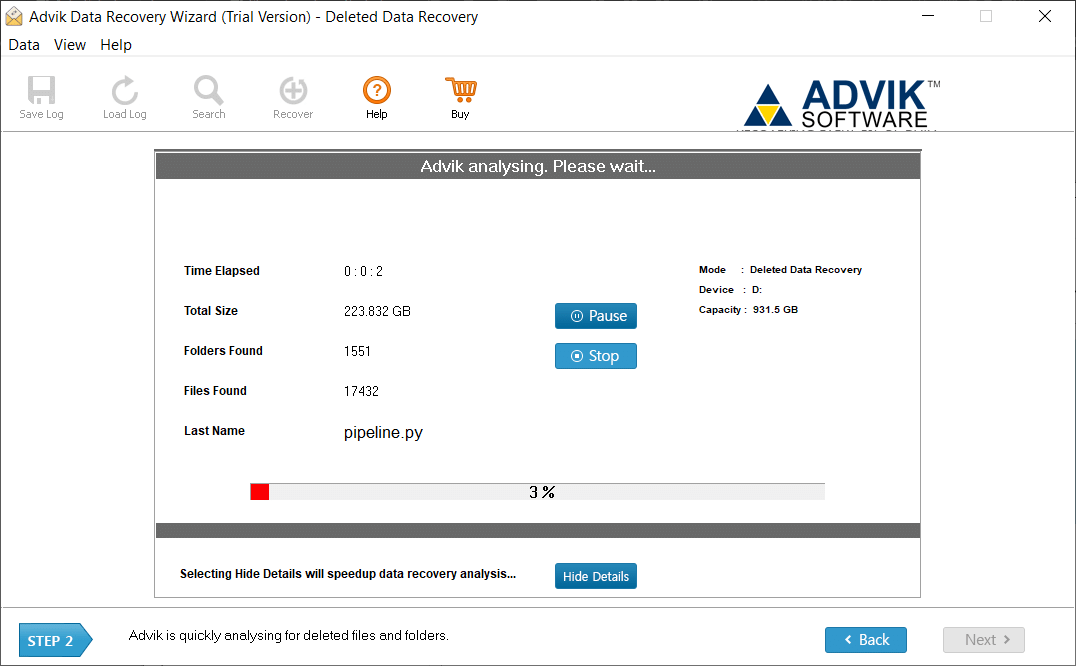Click the red filled portion of progress bar
This screenshot has width=1076, height=666.
(x=259, y=492)
